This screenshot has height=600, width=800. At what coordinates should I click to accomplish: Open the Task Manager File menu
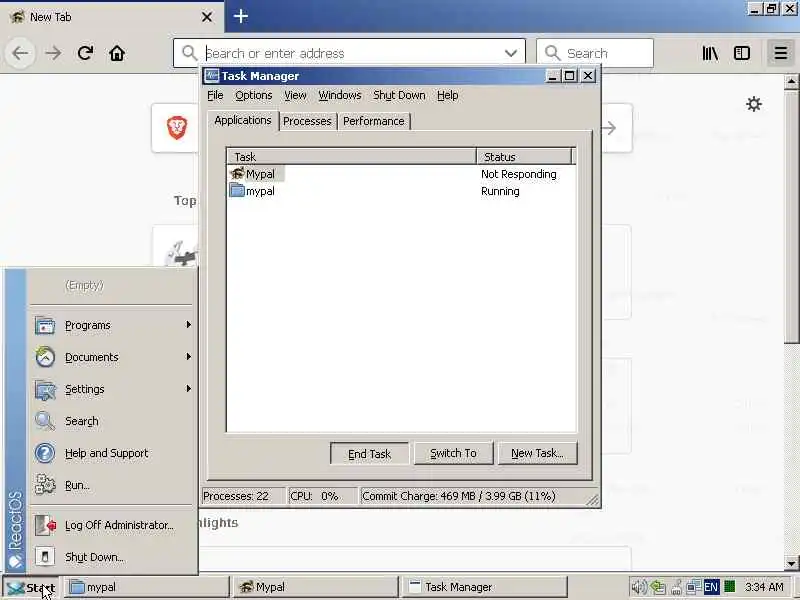point(215,95)
